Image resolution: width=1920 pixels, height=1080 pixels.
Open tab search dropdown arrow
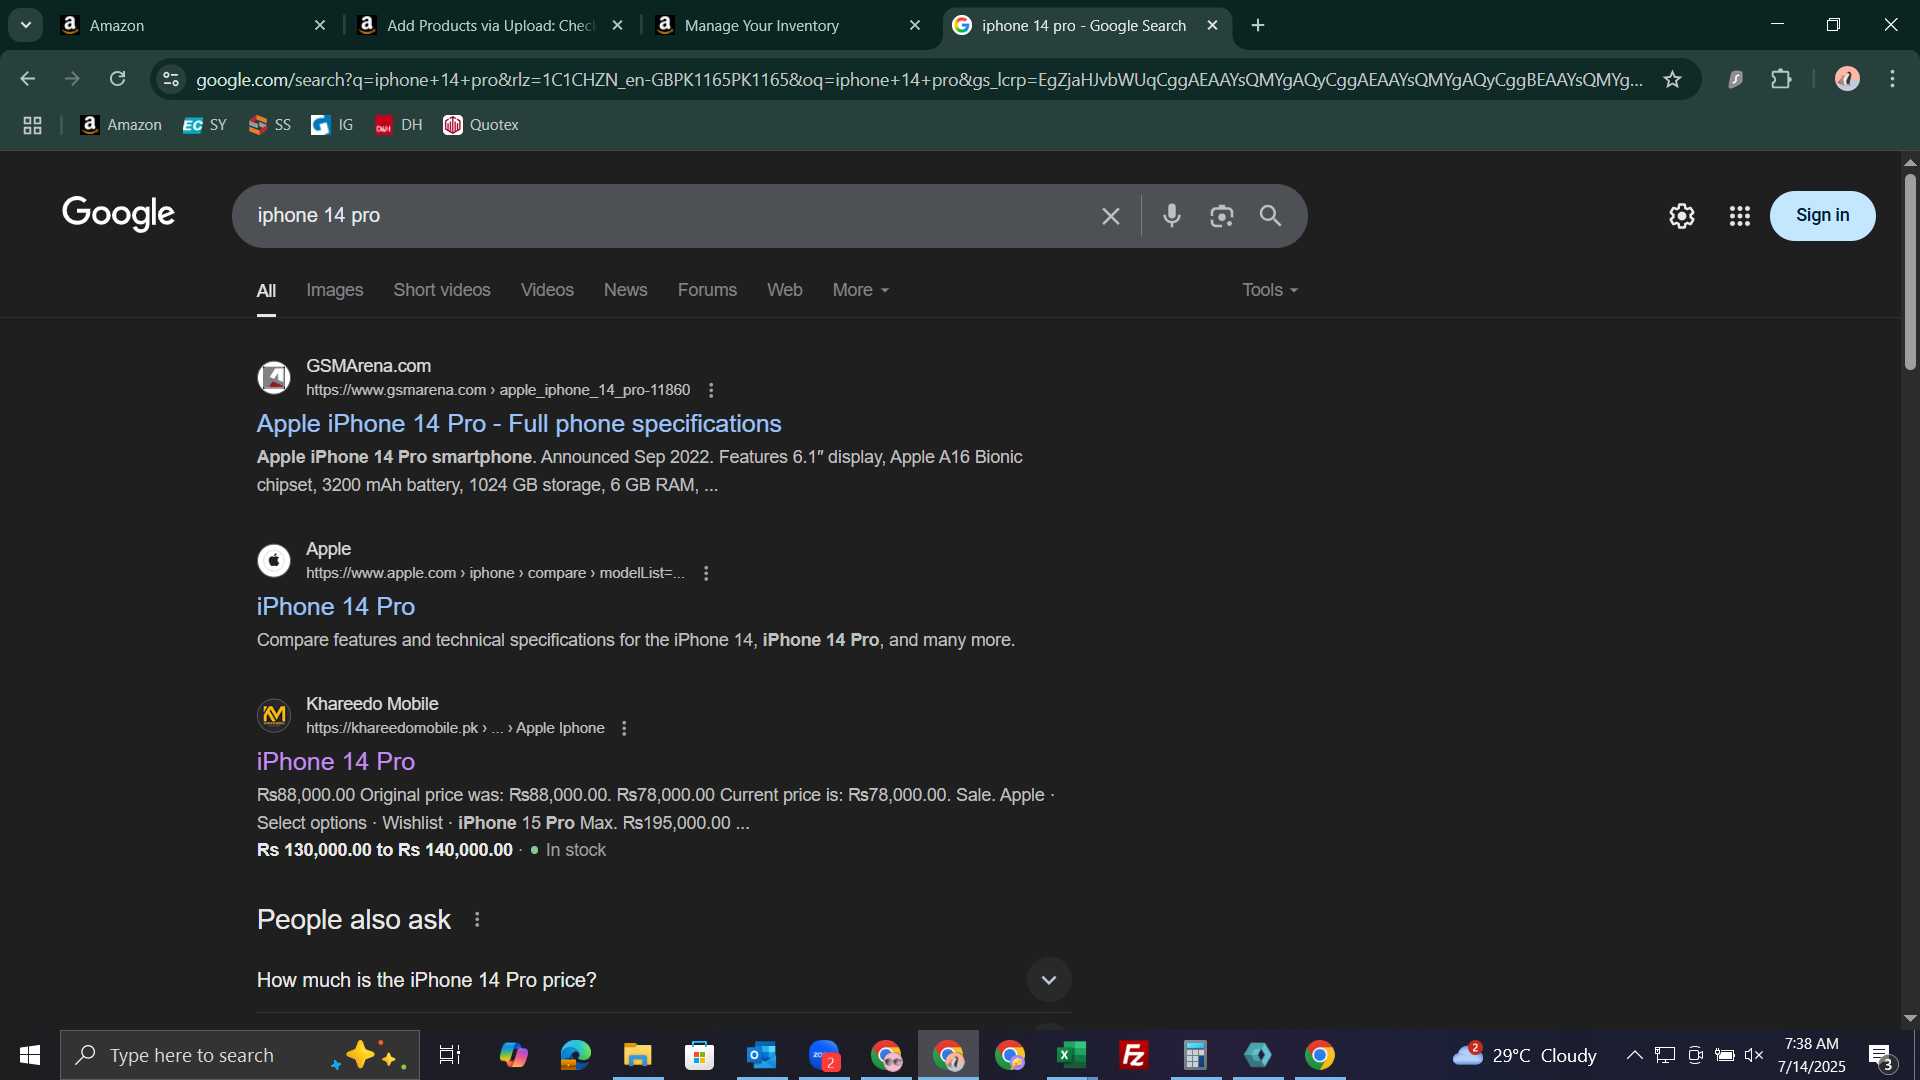26,25
